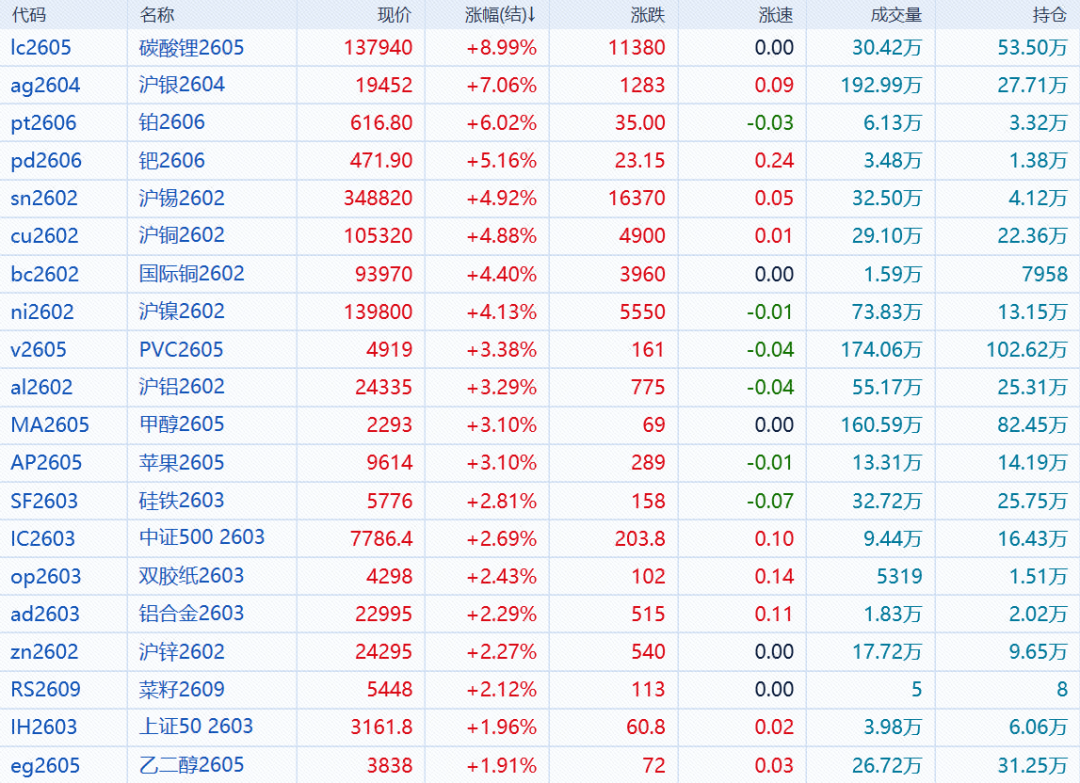Viewport: 1080px width, 783px height.
Task: Open the 国际铜2602 contract
Action: 191,274
